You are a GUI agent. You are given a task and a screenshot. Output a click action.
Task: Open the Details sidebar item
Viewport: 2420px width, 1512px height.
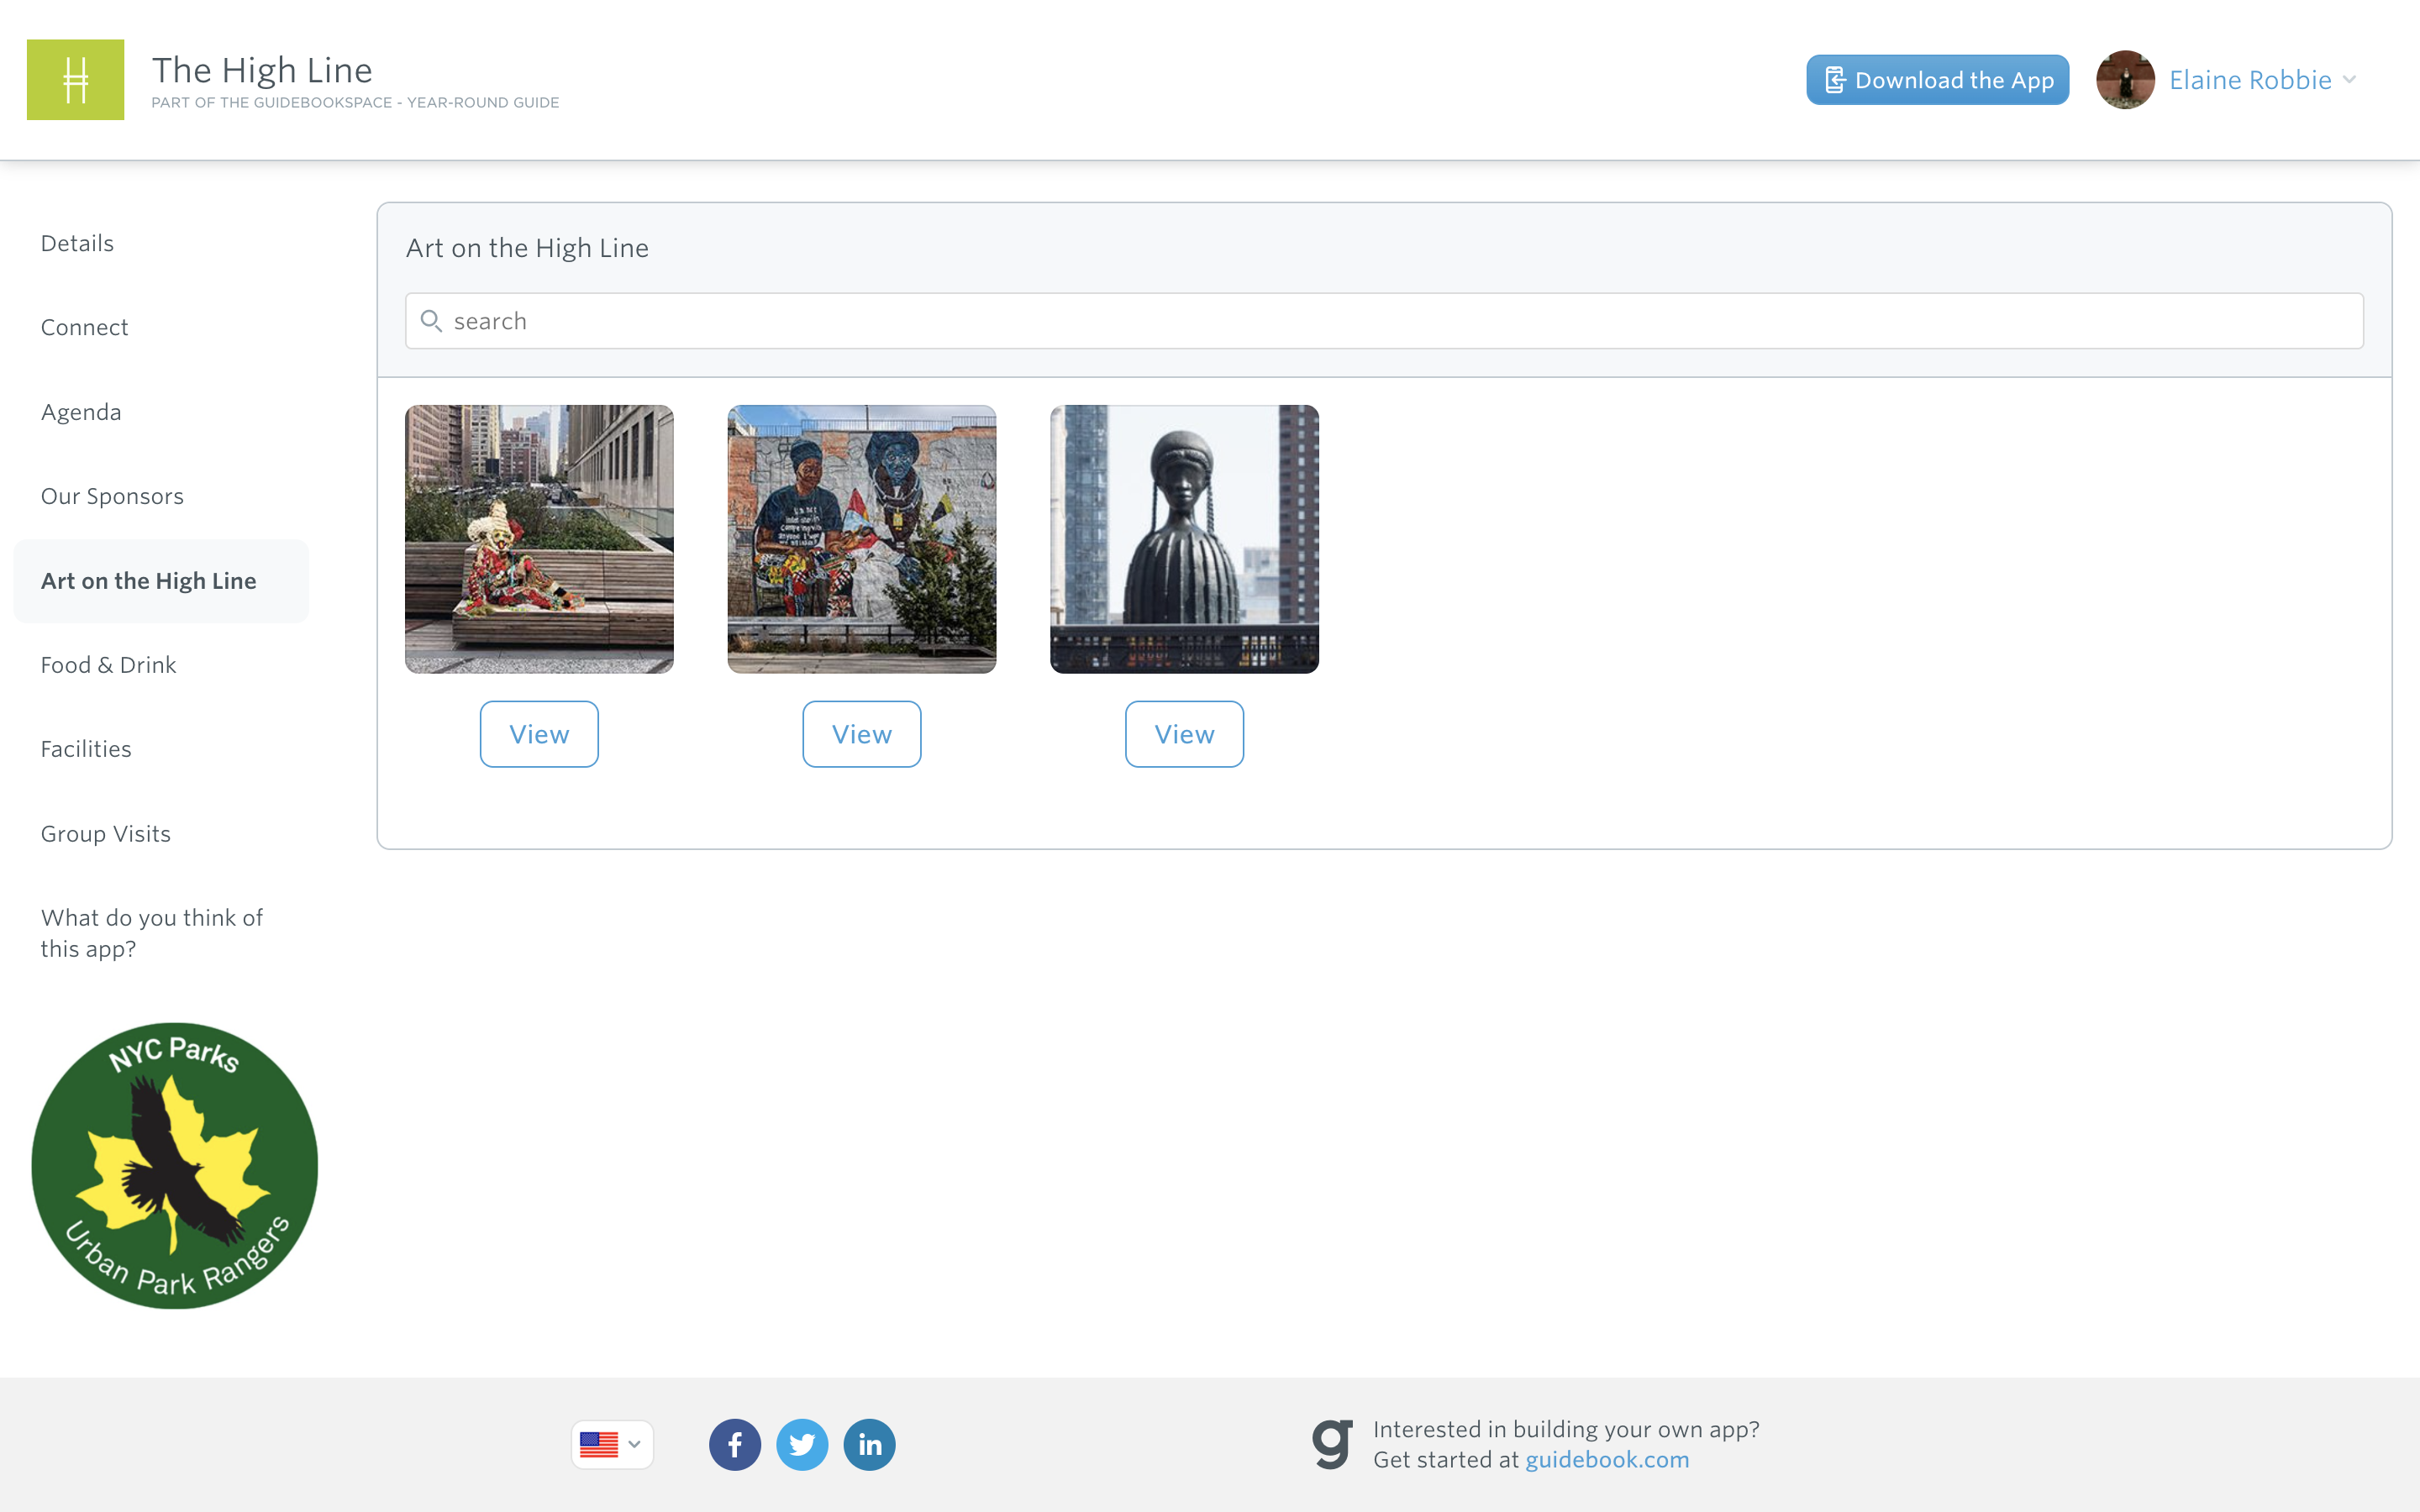tap(77, 242)
